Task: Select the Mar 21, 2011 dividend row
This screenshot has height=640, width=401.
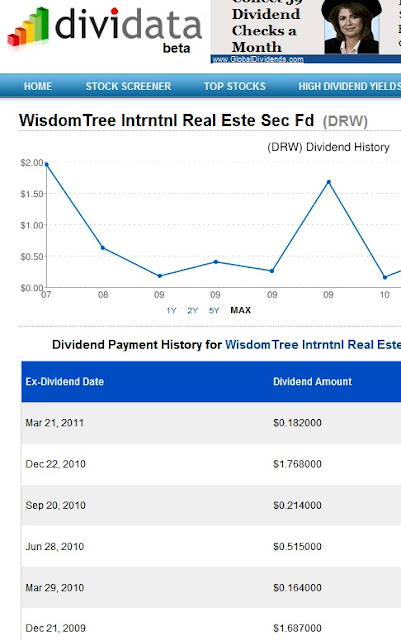Action: 211,423
